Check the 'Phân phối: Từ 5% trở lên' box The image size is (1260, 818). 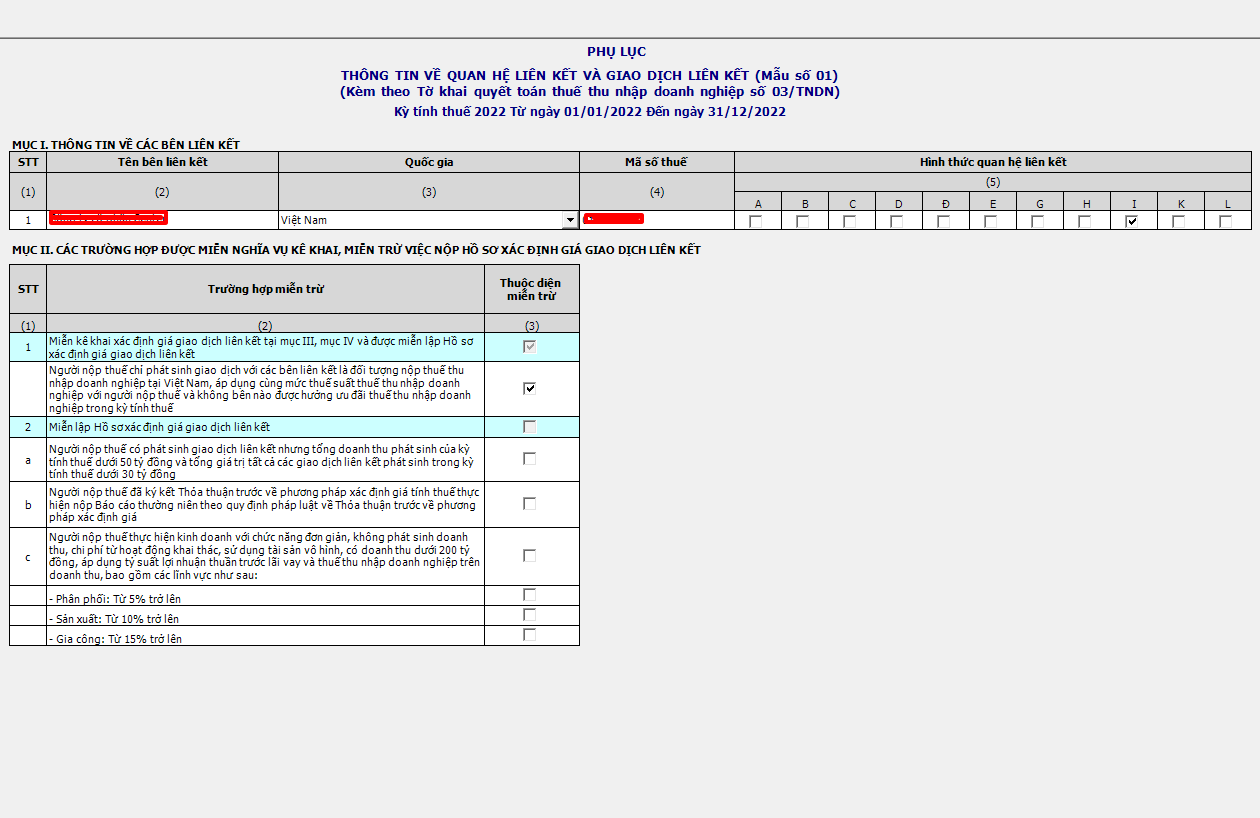pos(530,595)
